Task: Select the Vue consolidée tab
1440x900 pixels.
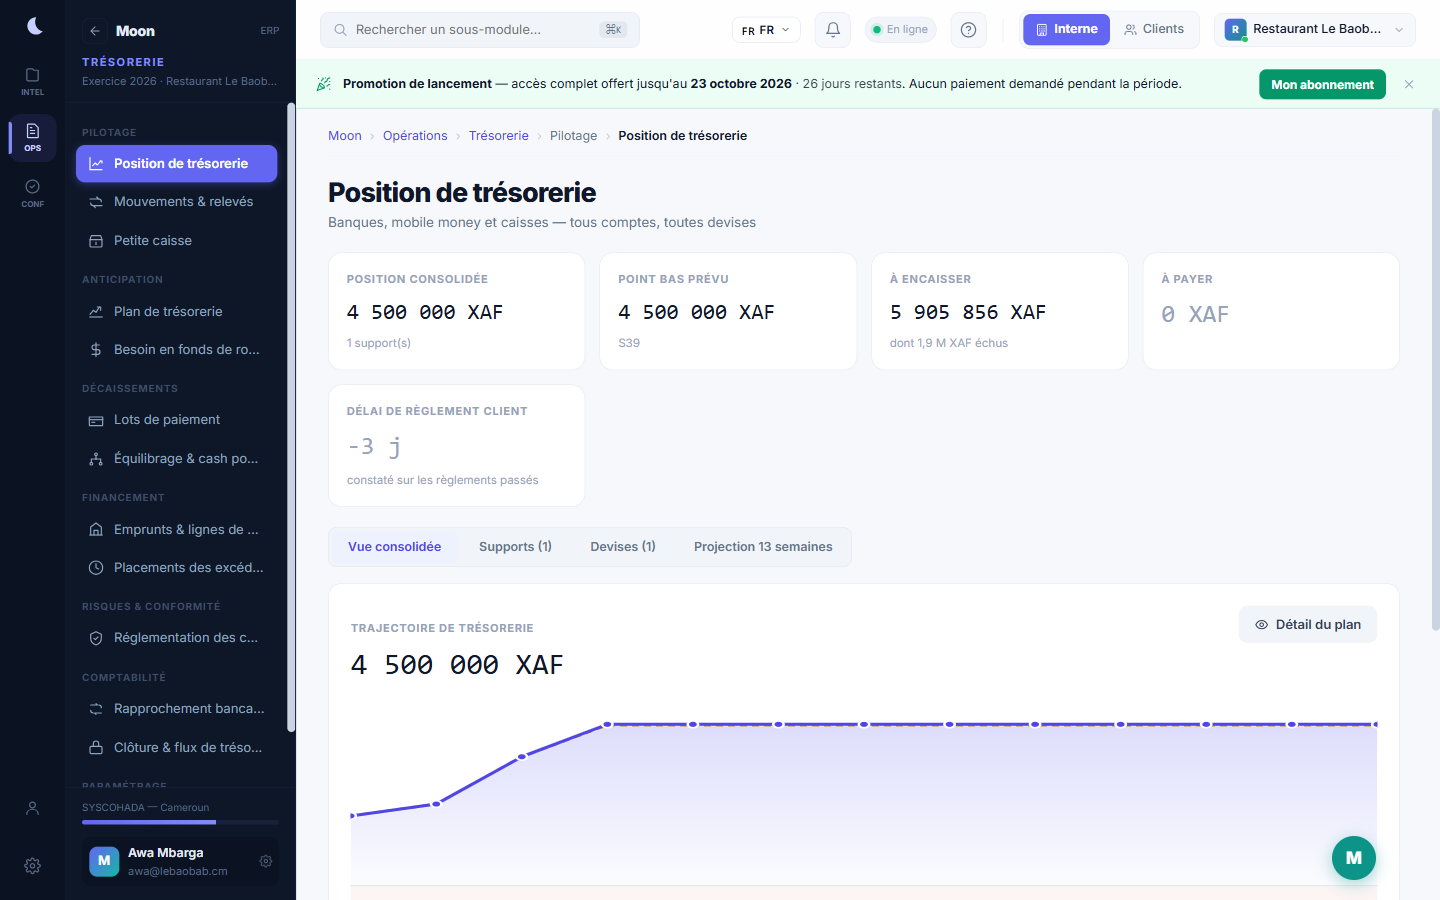Action: (394, 547)
